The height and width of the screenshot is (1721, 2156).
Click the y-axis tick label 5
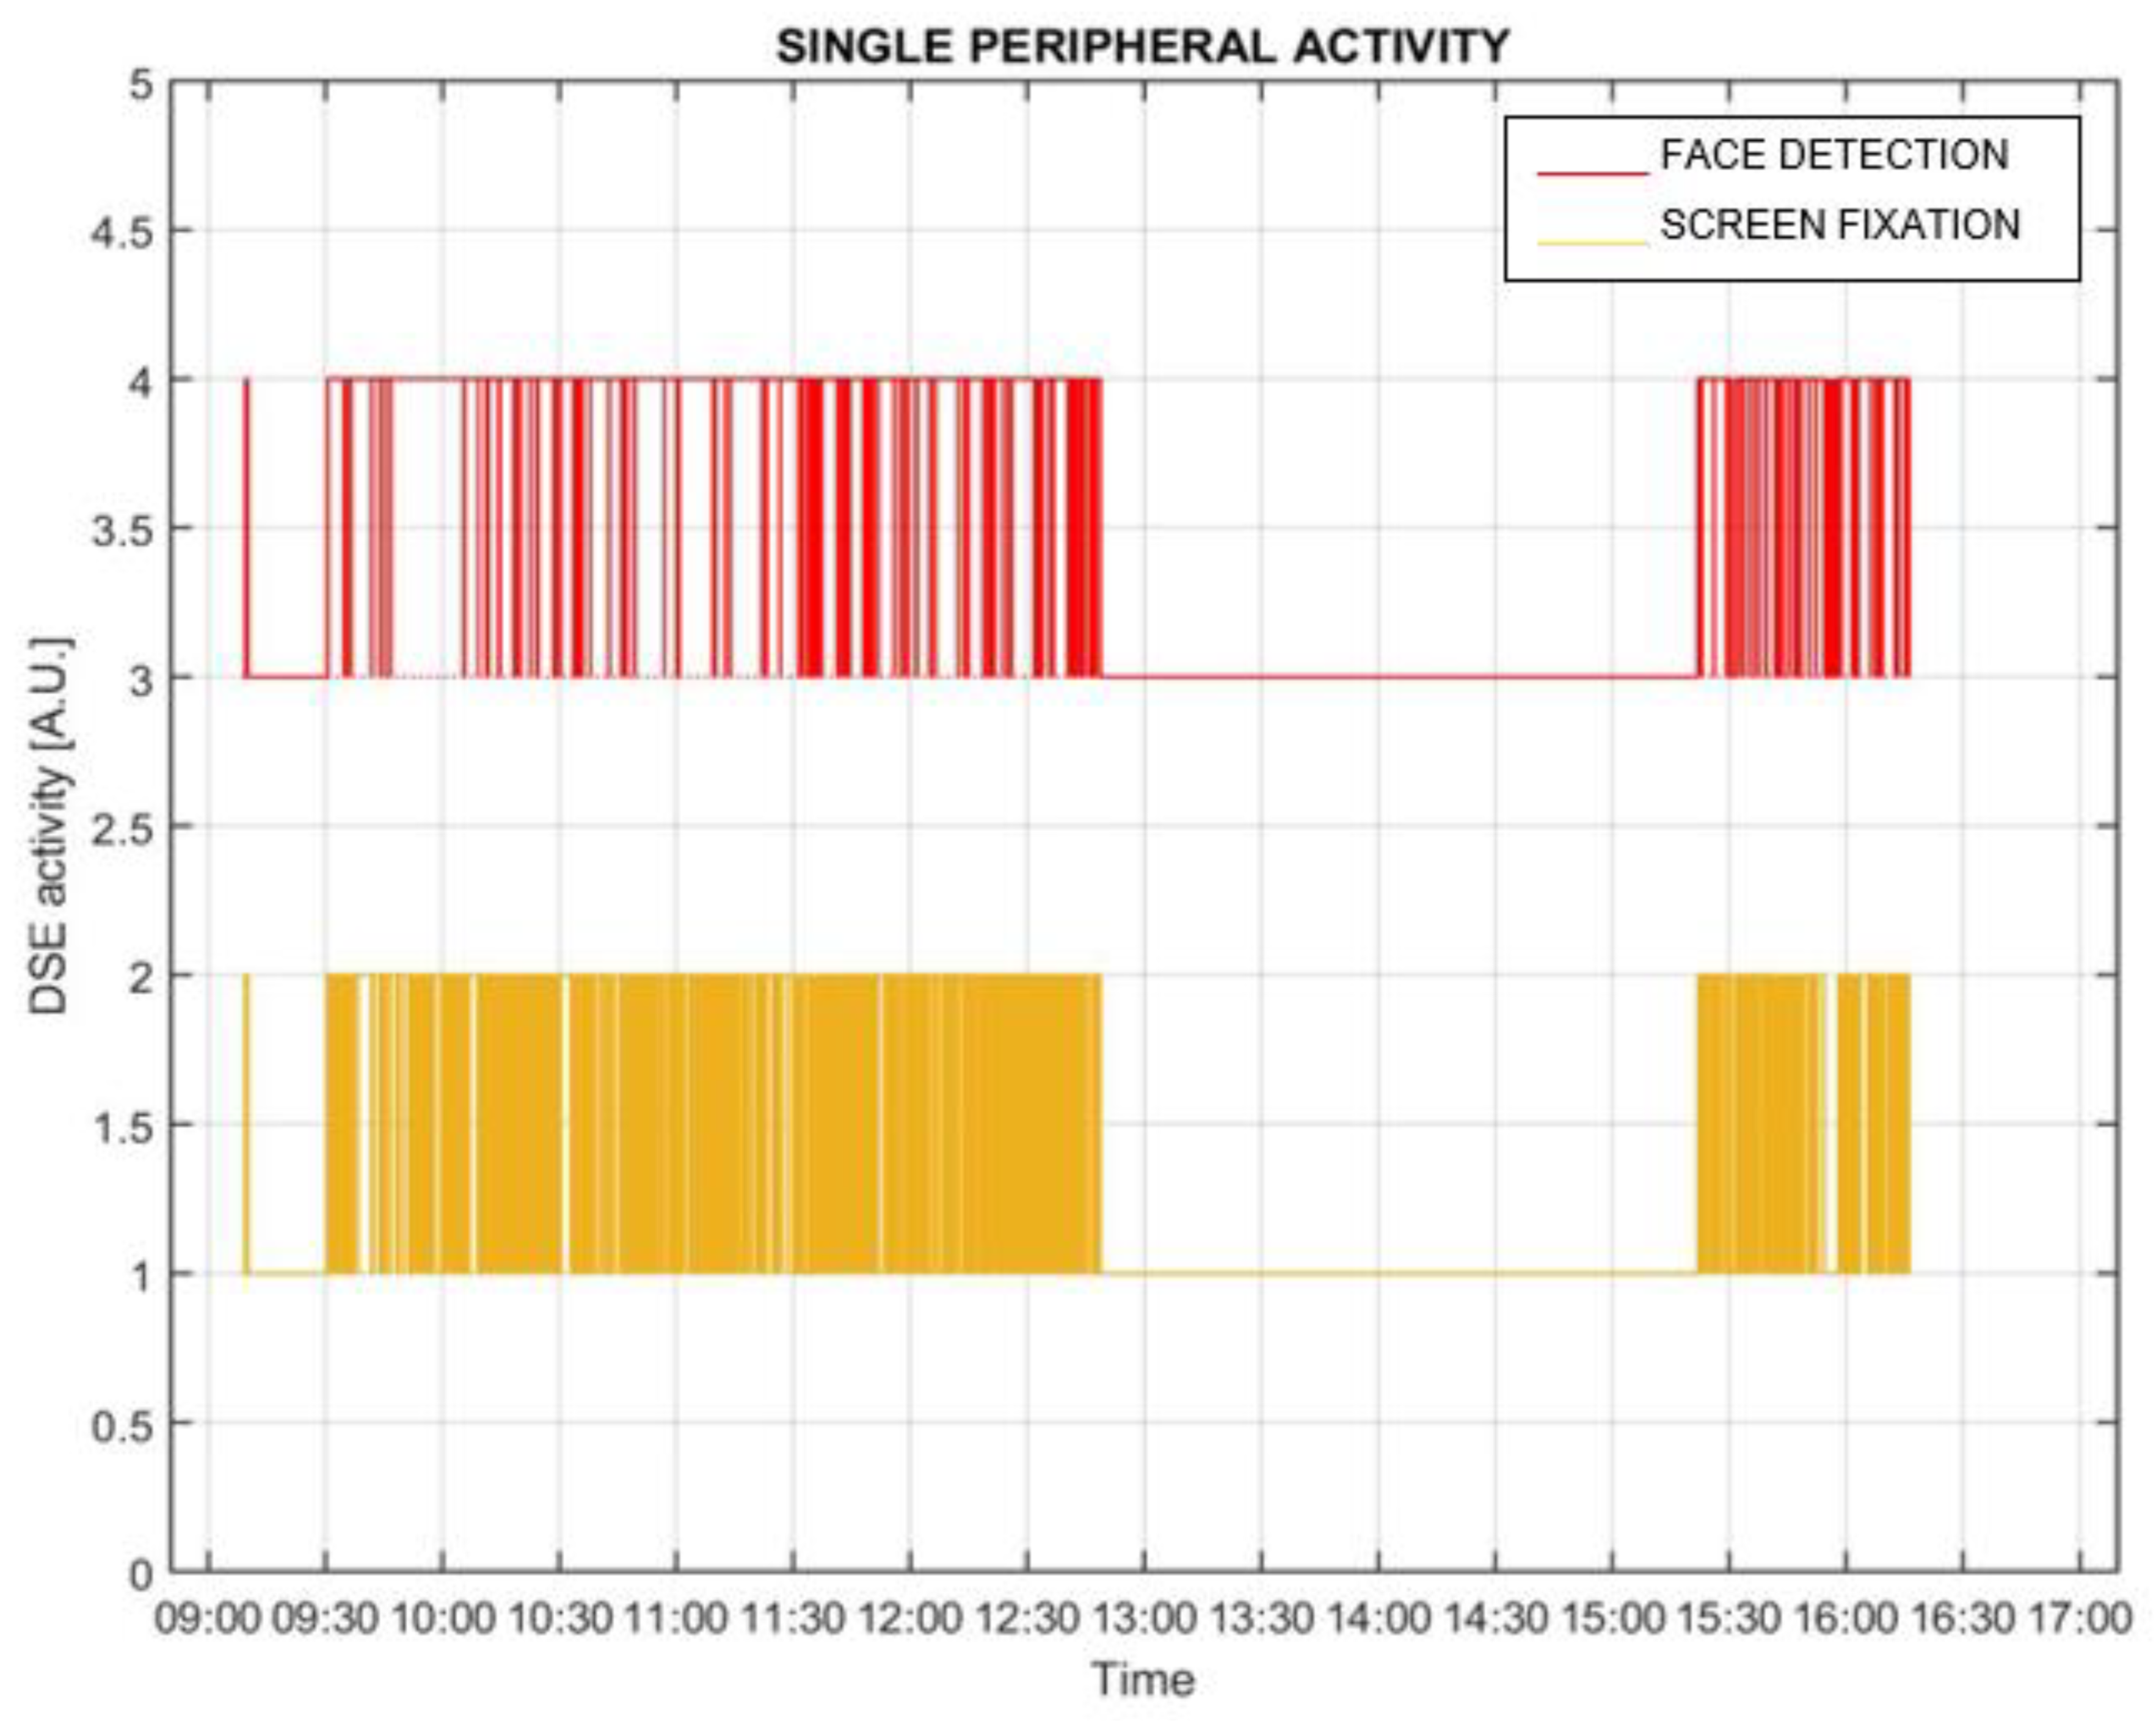[142, 84]
